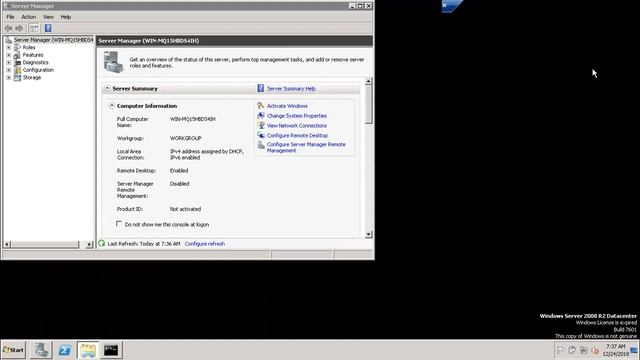Open Server Manager from the taskbar
The height and width of the screenshot is (360, 640).
coord(41,350)
